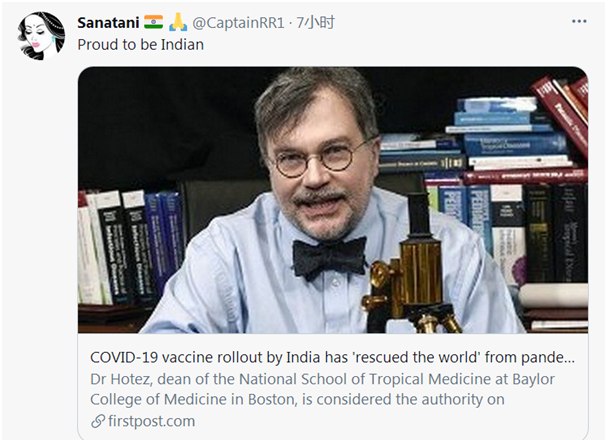Screen dimensions: 607x442
Task: Click the Sanatani profile avatar picture
Action: [41, 36]
